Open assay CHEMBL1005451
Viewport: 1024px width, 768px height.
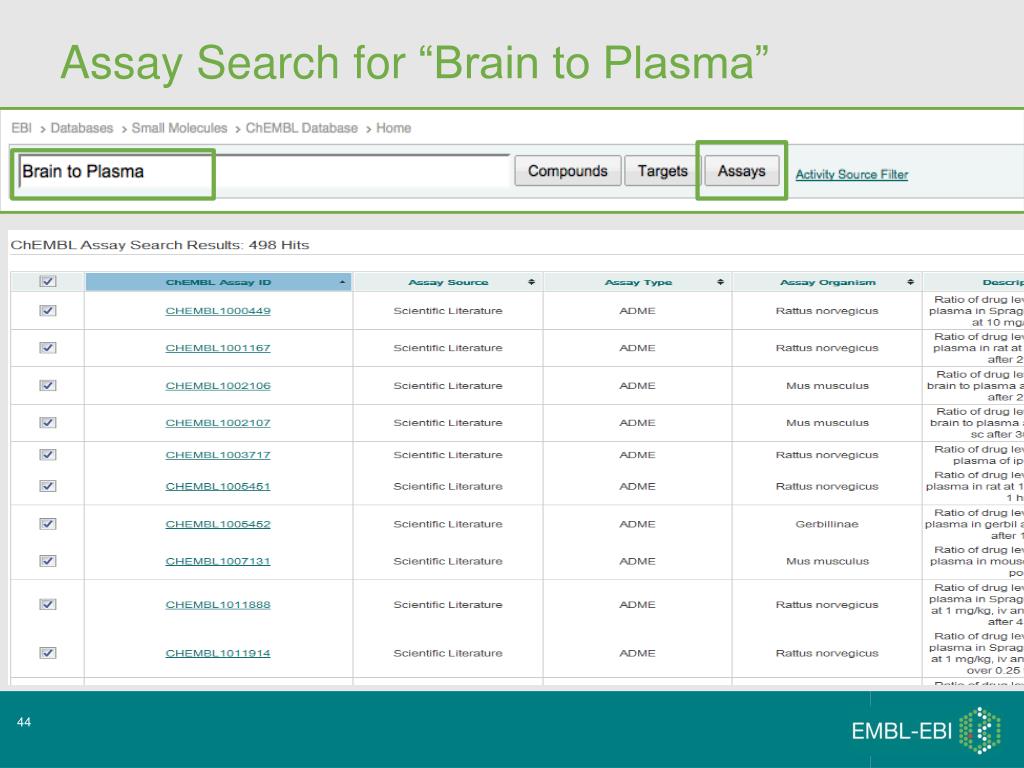coord(218,486)
